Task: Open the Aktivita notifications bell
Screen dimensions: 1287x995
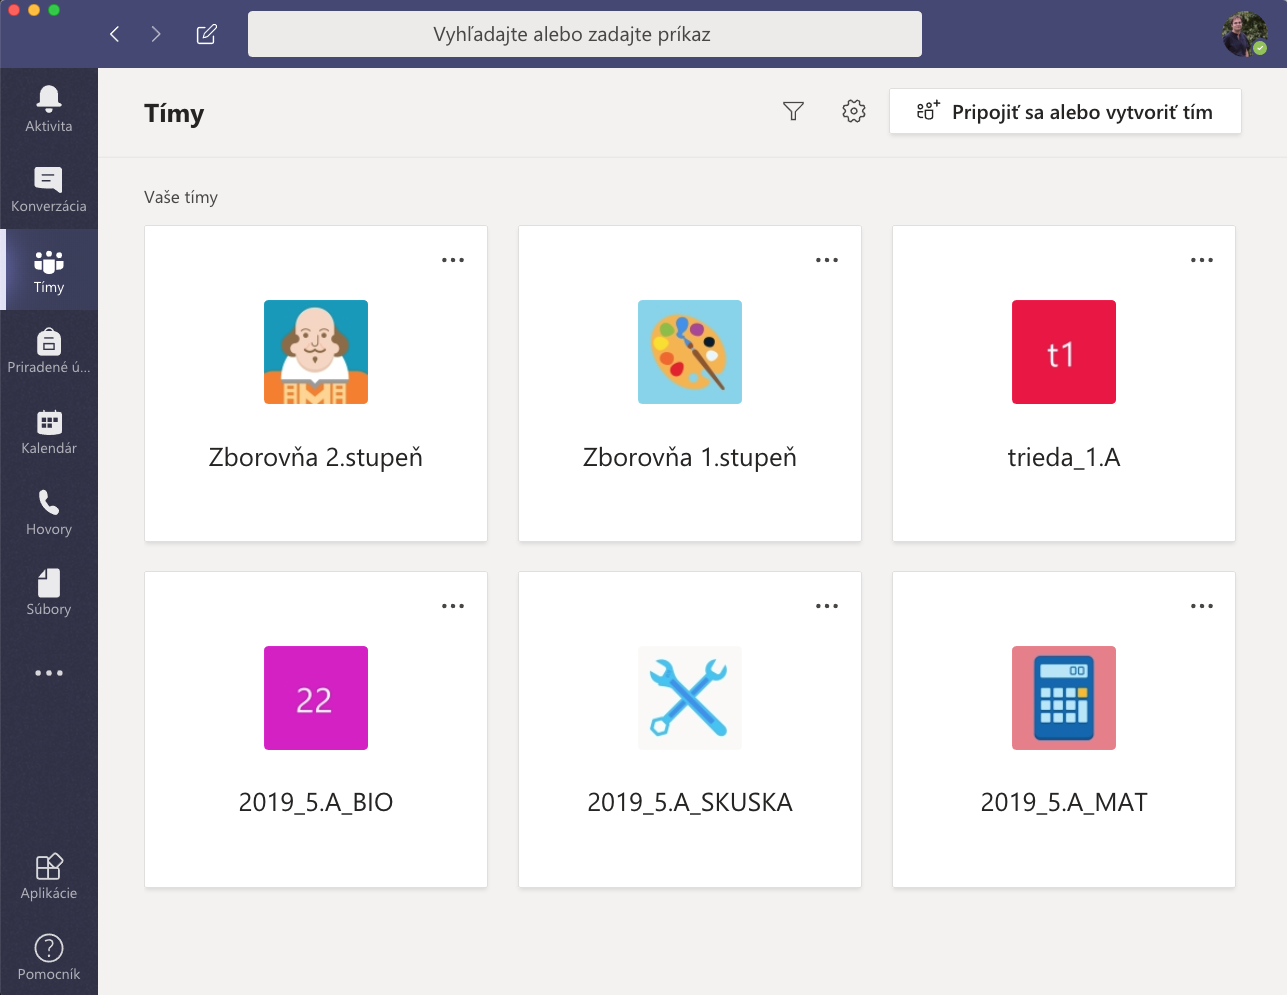Action: point(48,108)
